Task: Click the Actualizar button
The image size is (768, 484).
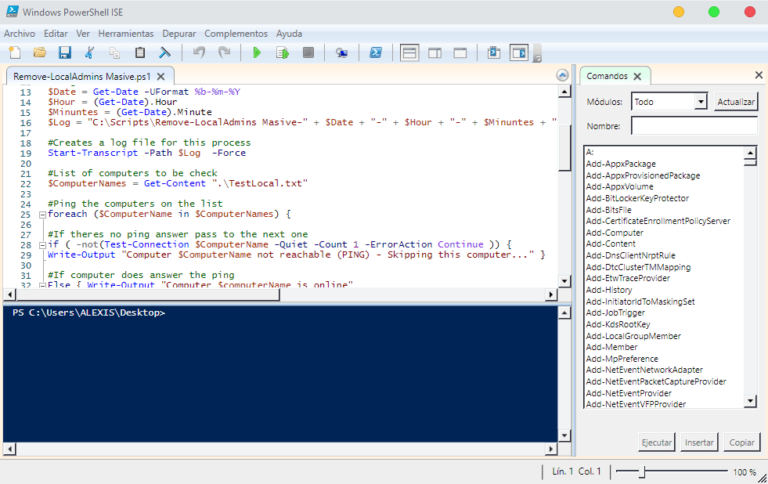Action: point(736,102)
